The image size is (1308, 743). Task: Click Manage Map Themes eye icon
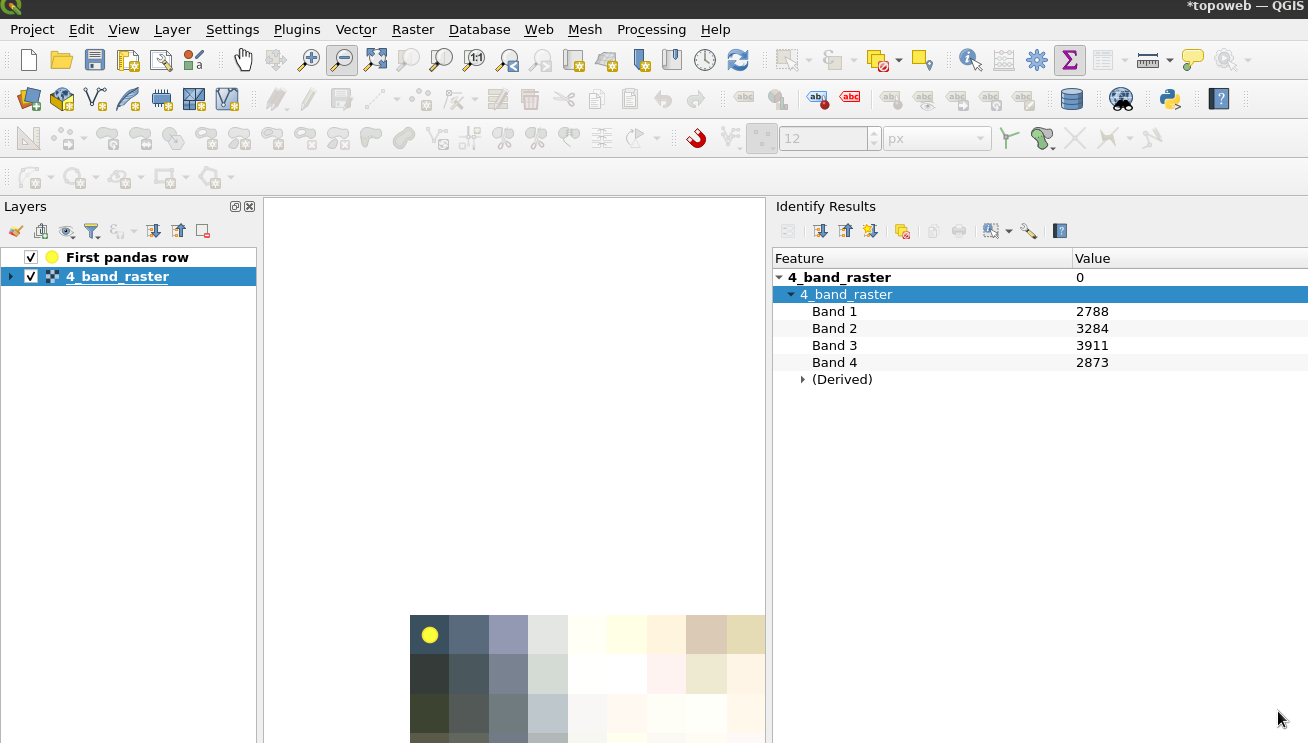[67, 231]
